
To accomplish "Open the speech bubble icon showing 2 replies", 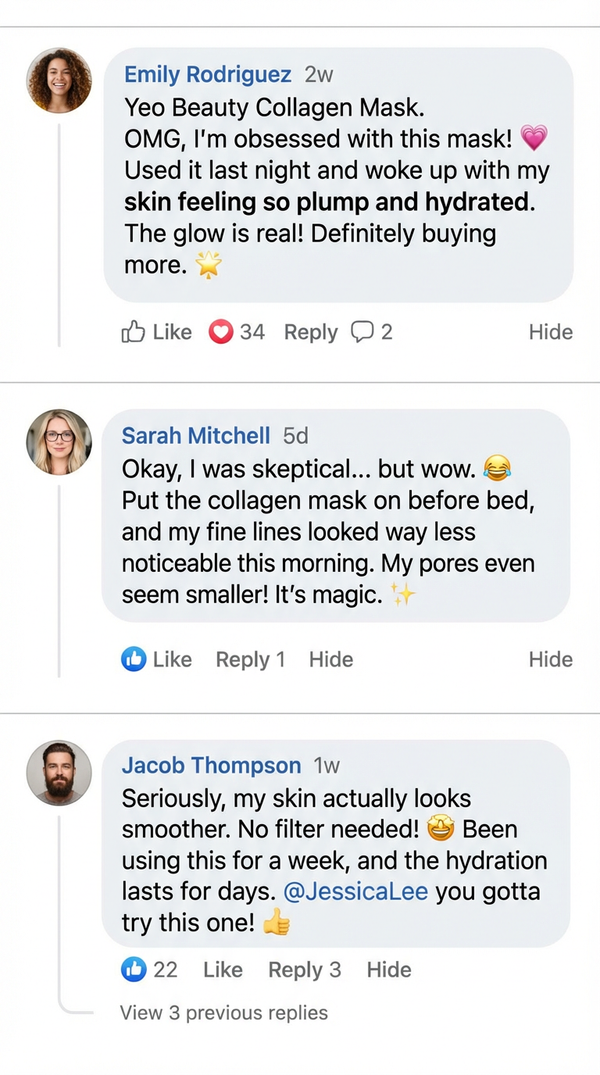I will coord(371,332).
